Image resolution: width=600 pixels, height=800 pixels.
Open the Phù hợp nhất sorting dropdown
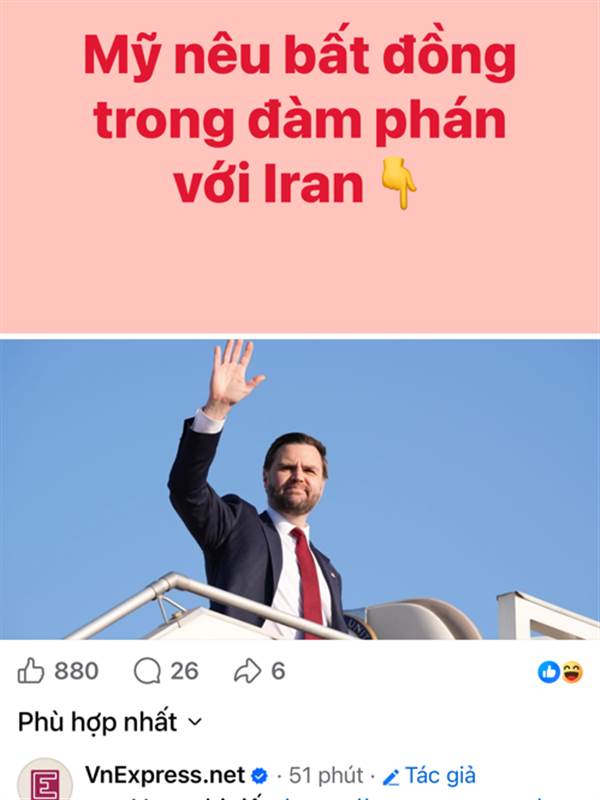click(110, 722)
